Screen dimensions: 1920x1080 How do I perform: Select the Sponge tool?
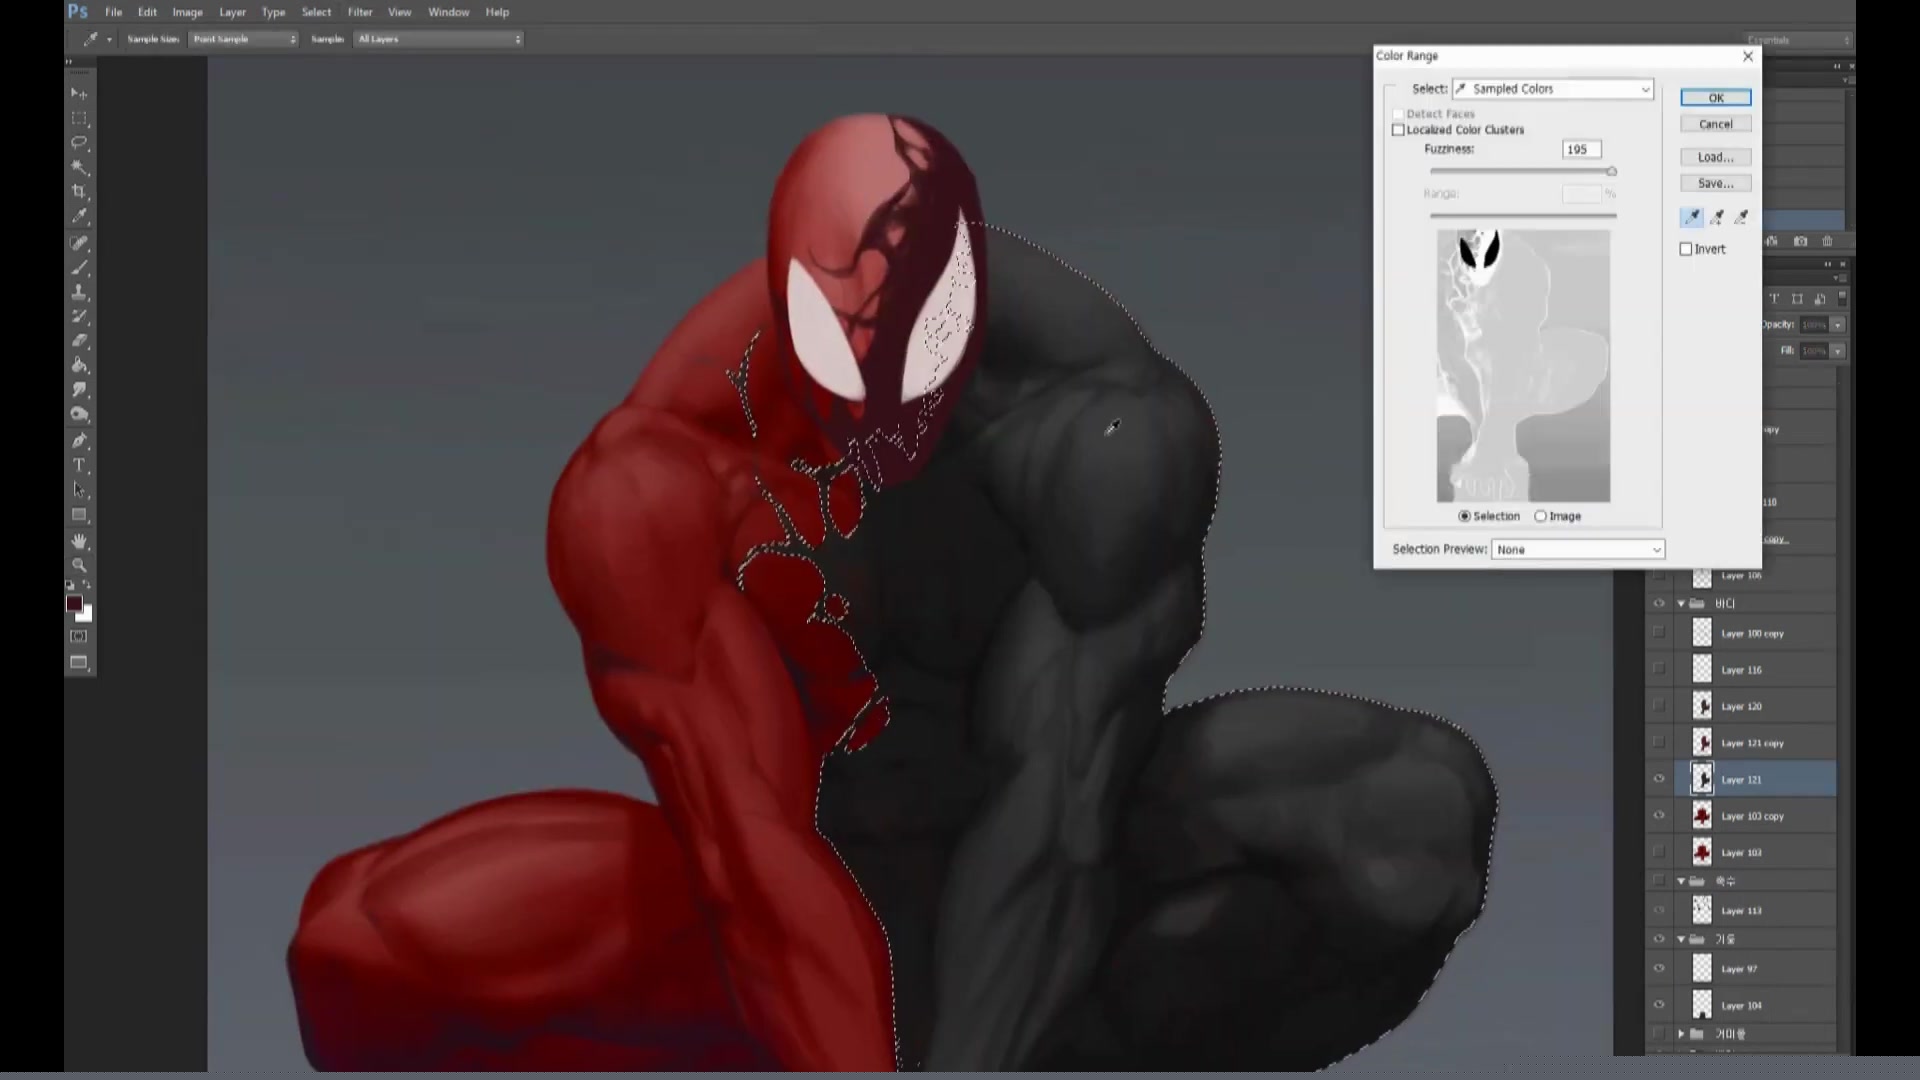point(79,415)
